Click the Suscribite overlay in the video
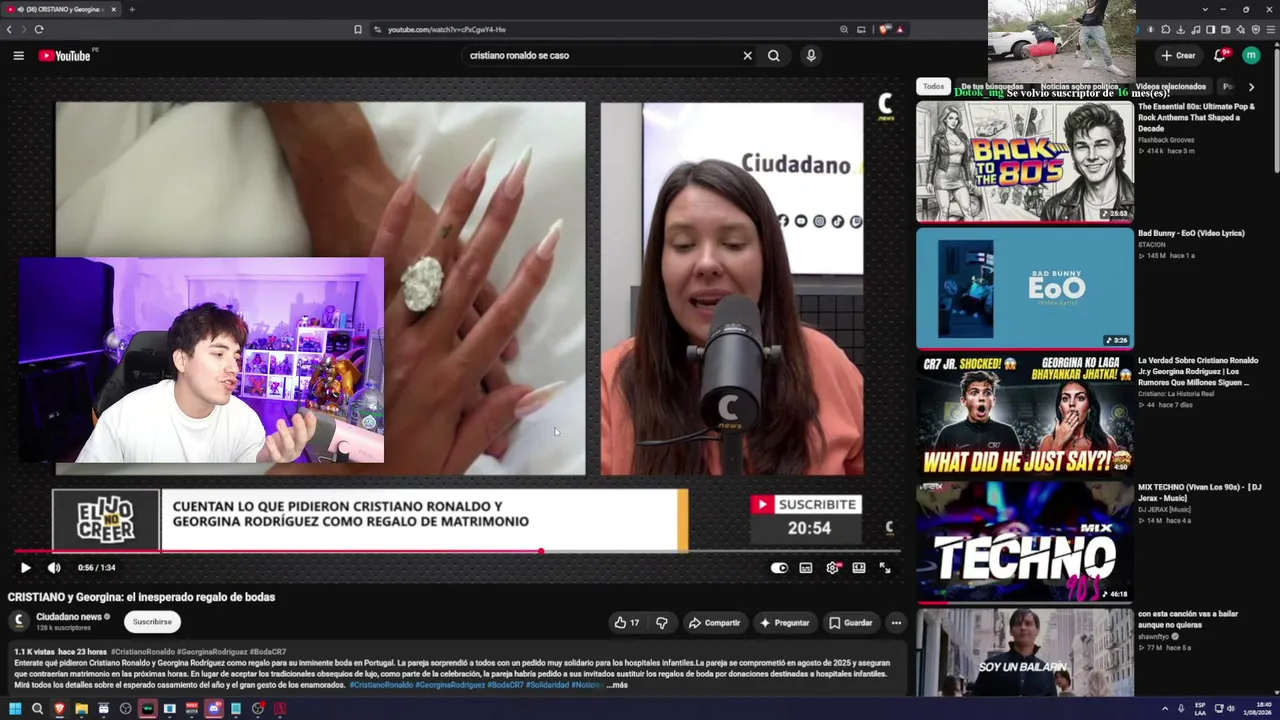The height and width of the screenshot is (720, 1280). [806, 505]
